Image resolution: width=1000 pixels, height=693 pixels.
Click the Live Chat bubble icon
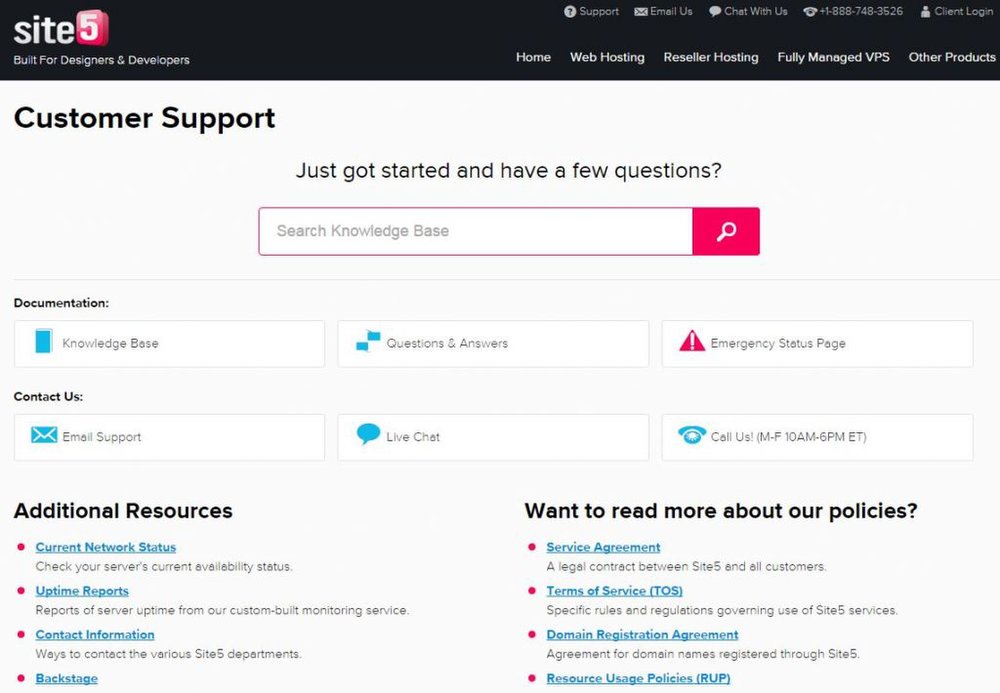[368, 434]
